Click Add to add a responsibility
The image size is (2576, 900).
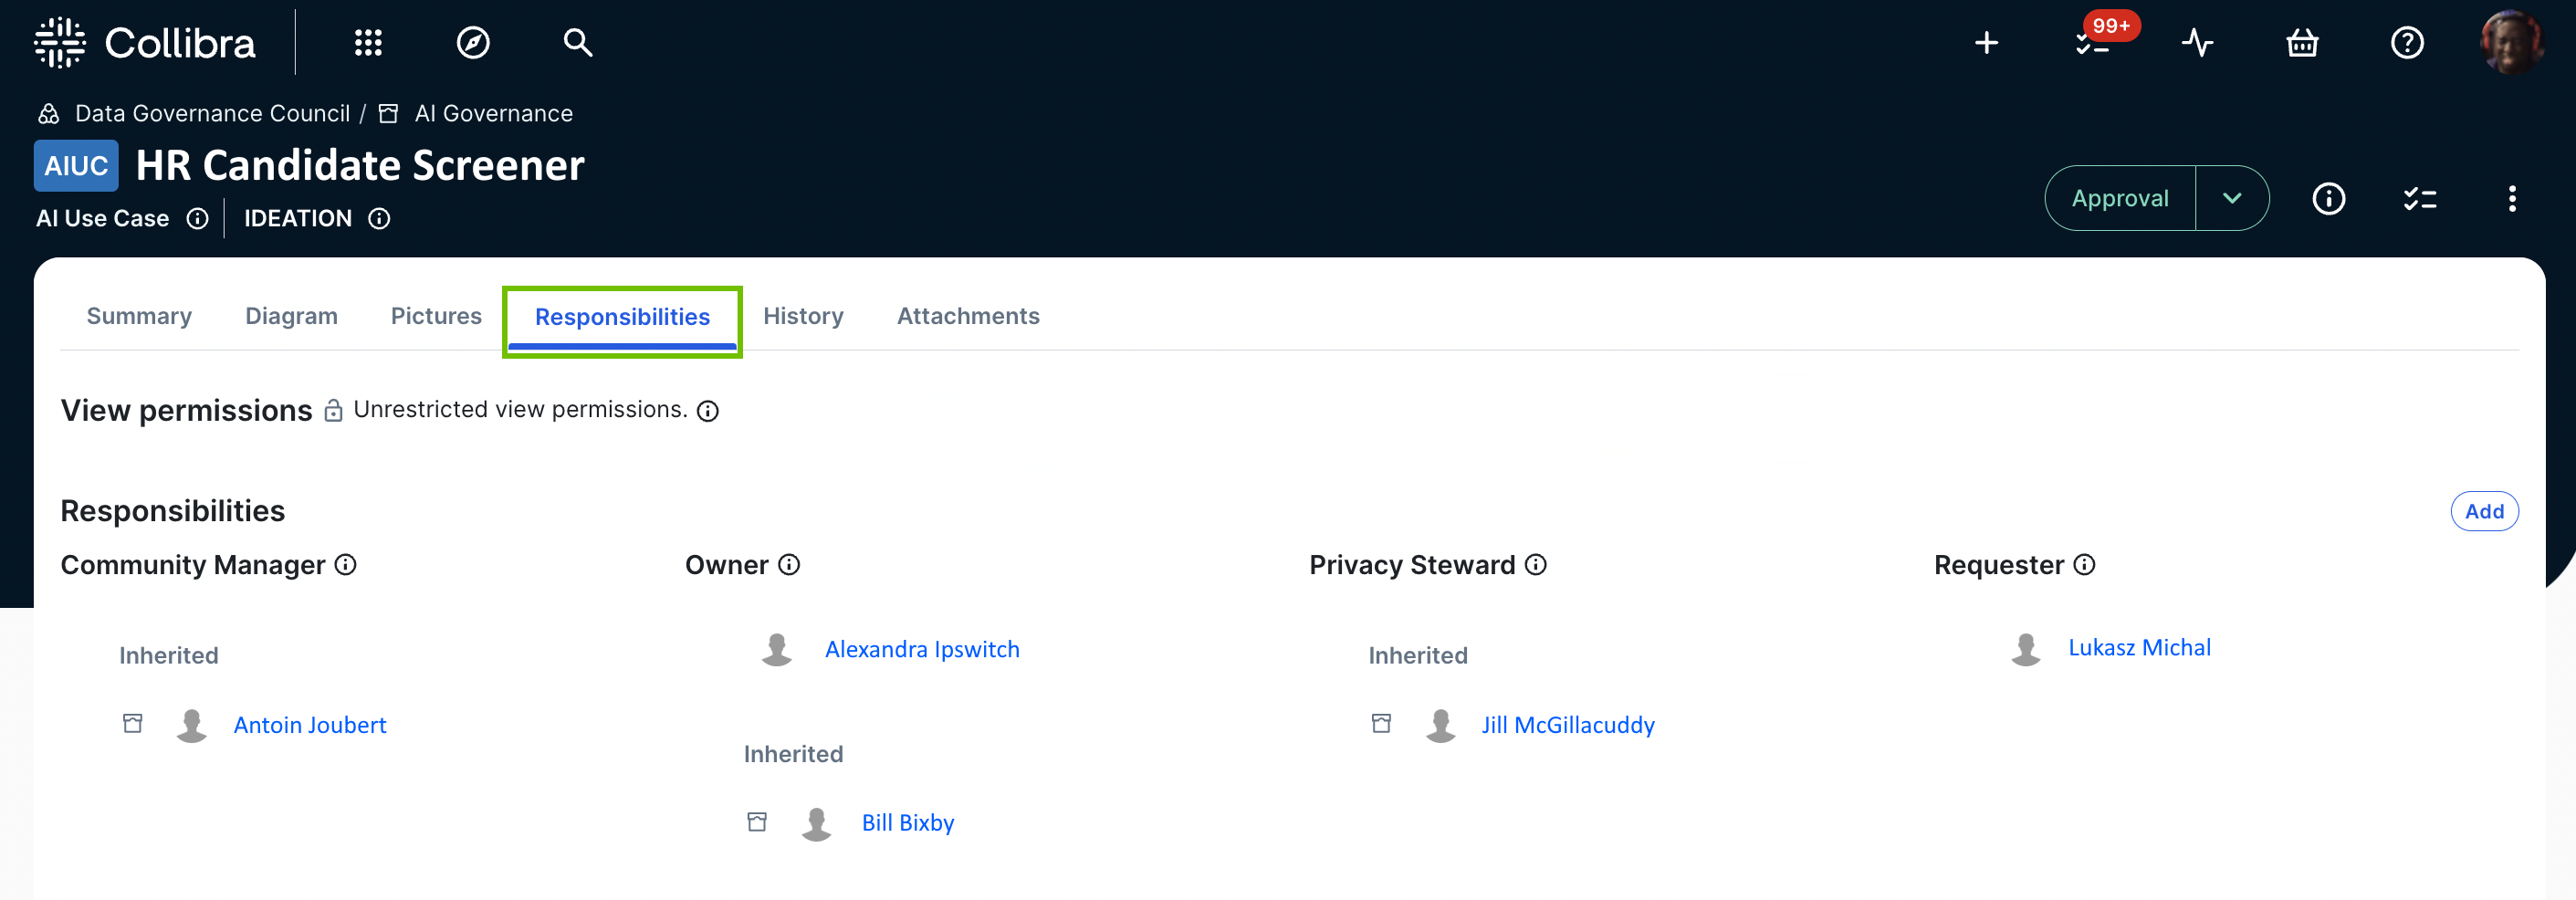pos(2484,511)
